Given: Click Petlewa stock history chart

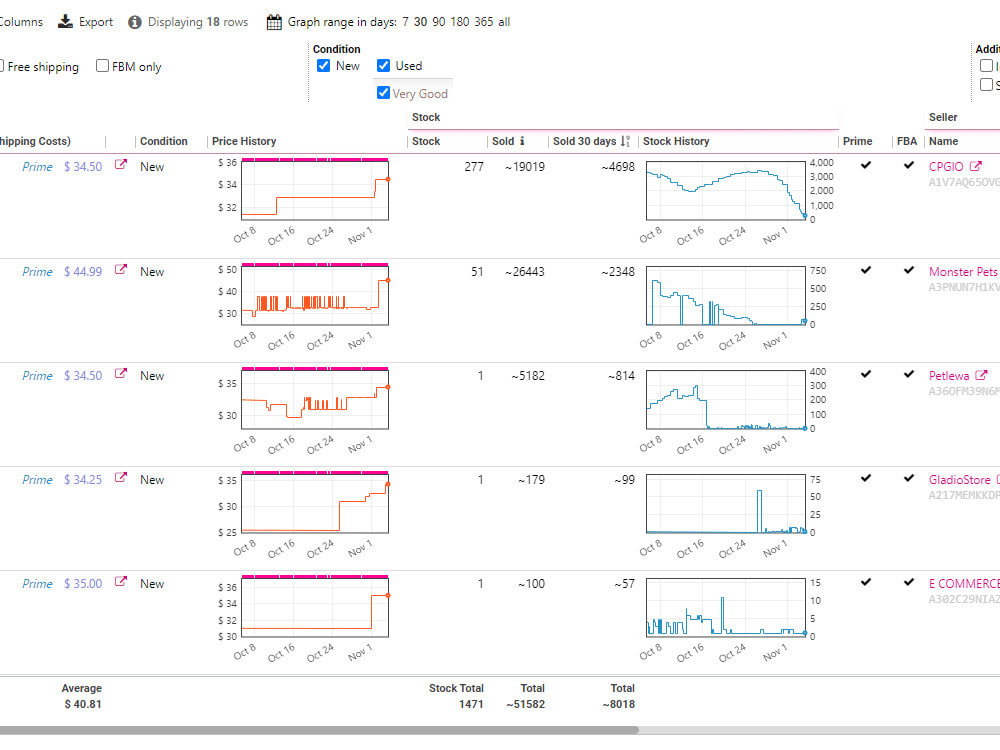Looking at the screenshot, I should click(x=726, y=399).
